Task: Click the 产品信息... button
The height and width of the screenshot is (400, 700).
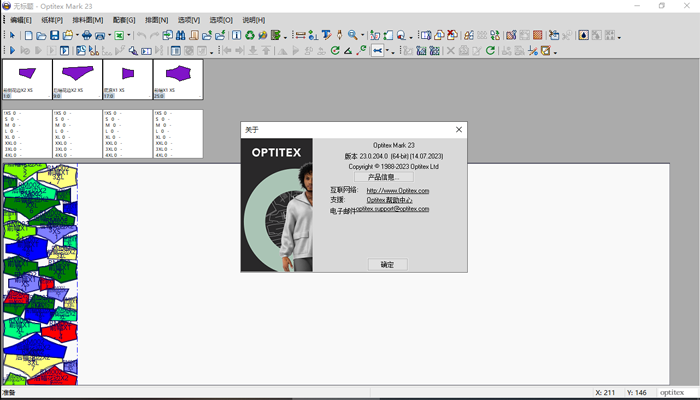Action: click(x=384, y=177)
